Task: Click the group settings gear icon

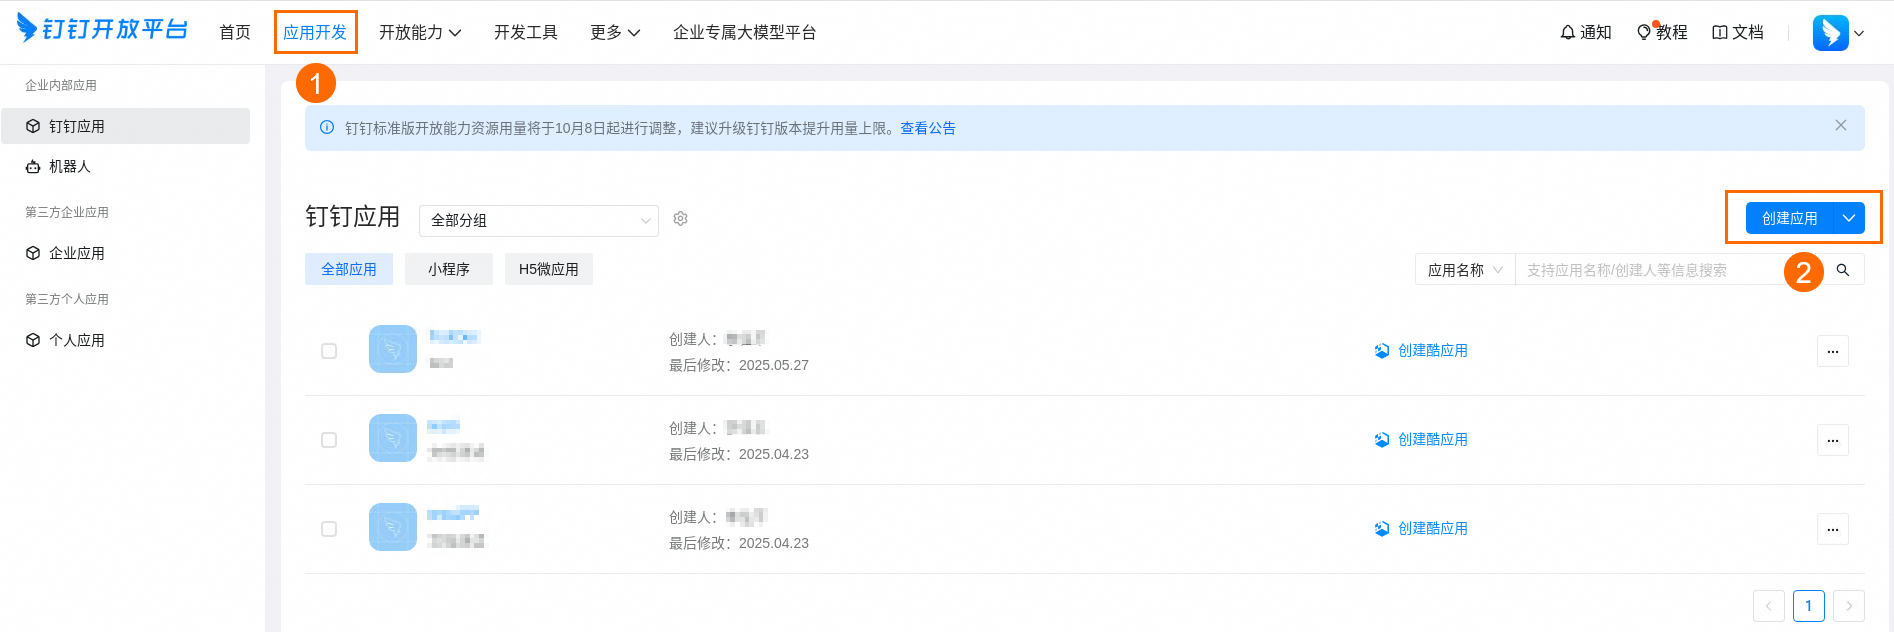Action: [x=681, y=219]
